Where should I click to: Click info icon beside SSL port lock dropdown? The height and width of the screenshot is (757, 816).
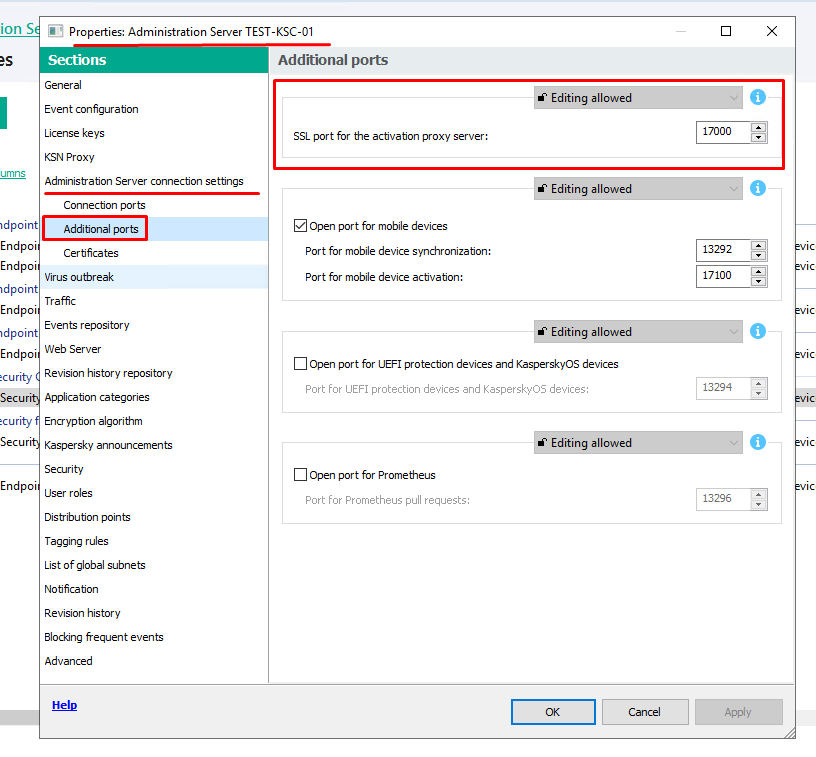pyautogui.click(x=757, y=97)
